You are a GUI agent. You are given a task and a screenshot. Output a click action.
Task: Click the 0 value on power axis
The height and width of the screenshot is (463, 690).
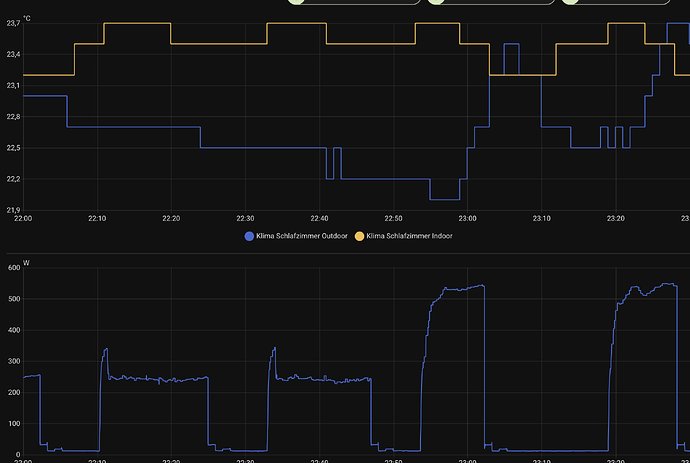click(18, 455)
